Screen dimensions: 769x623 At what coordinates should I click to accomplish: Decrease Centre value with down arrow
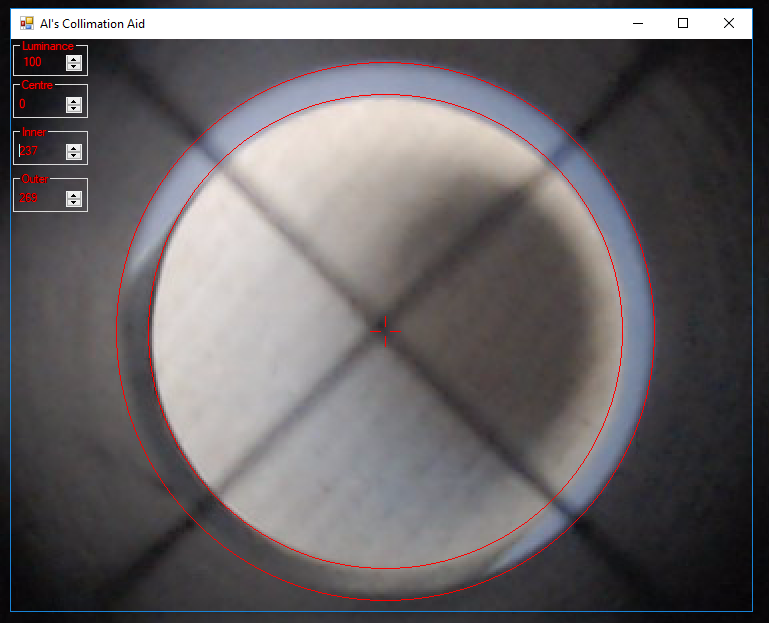pyautogui.click(x=74, y=109)
